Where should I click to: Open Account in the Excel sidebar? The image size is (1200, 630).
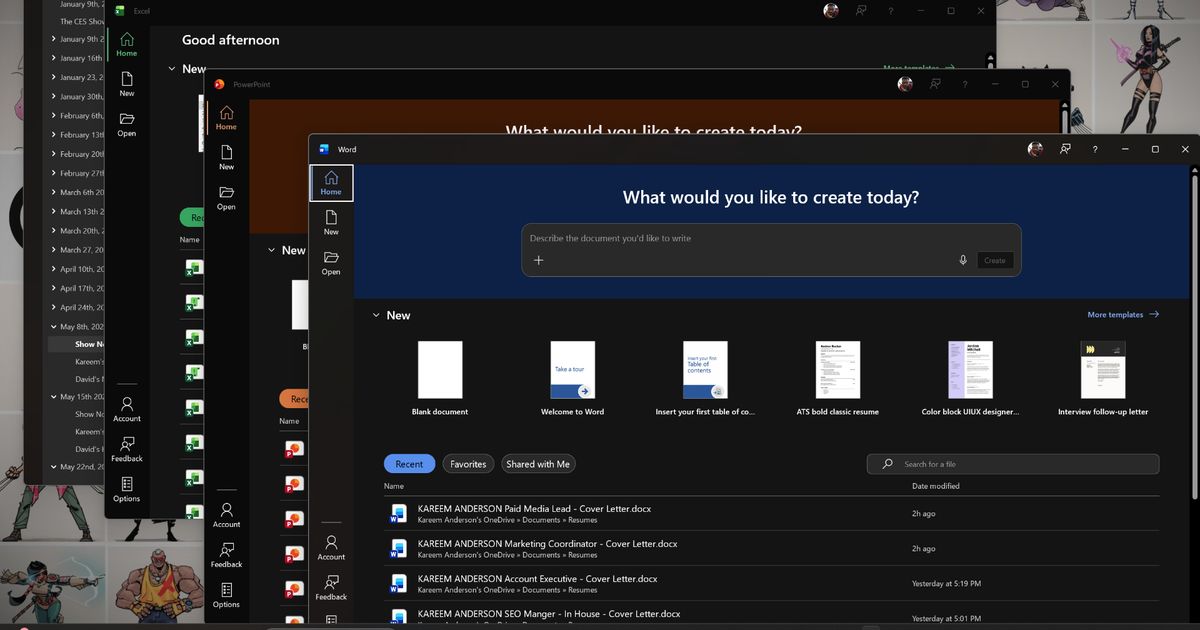point(127,409)
